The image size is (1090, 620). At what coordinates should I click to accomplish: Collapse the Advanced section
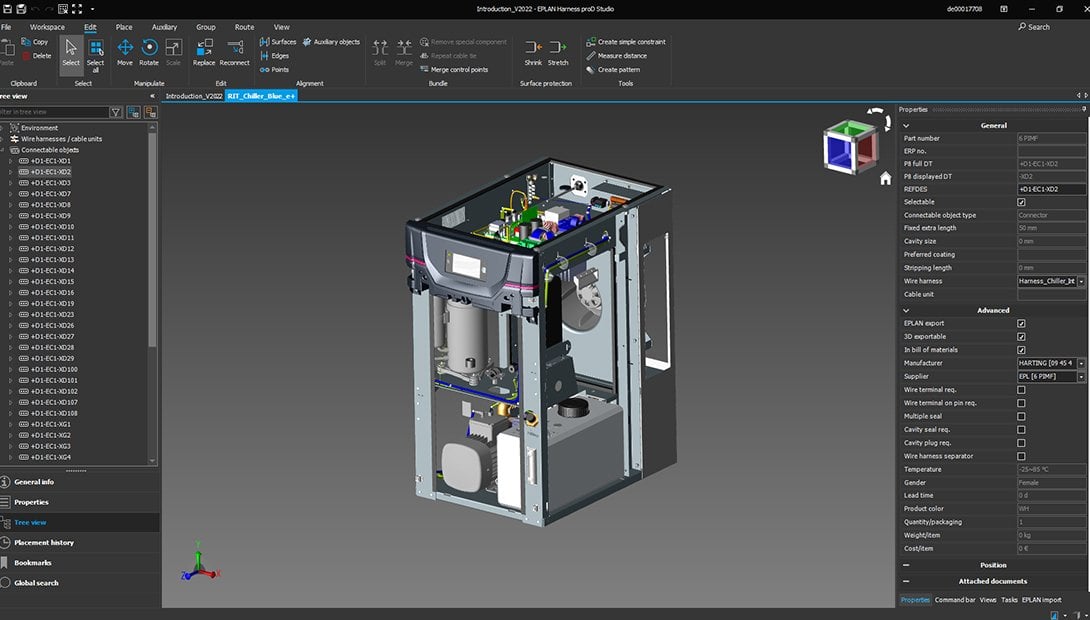(905, 310)
